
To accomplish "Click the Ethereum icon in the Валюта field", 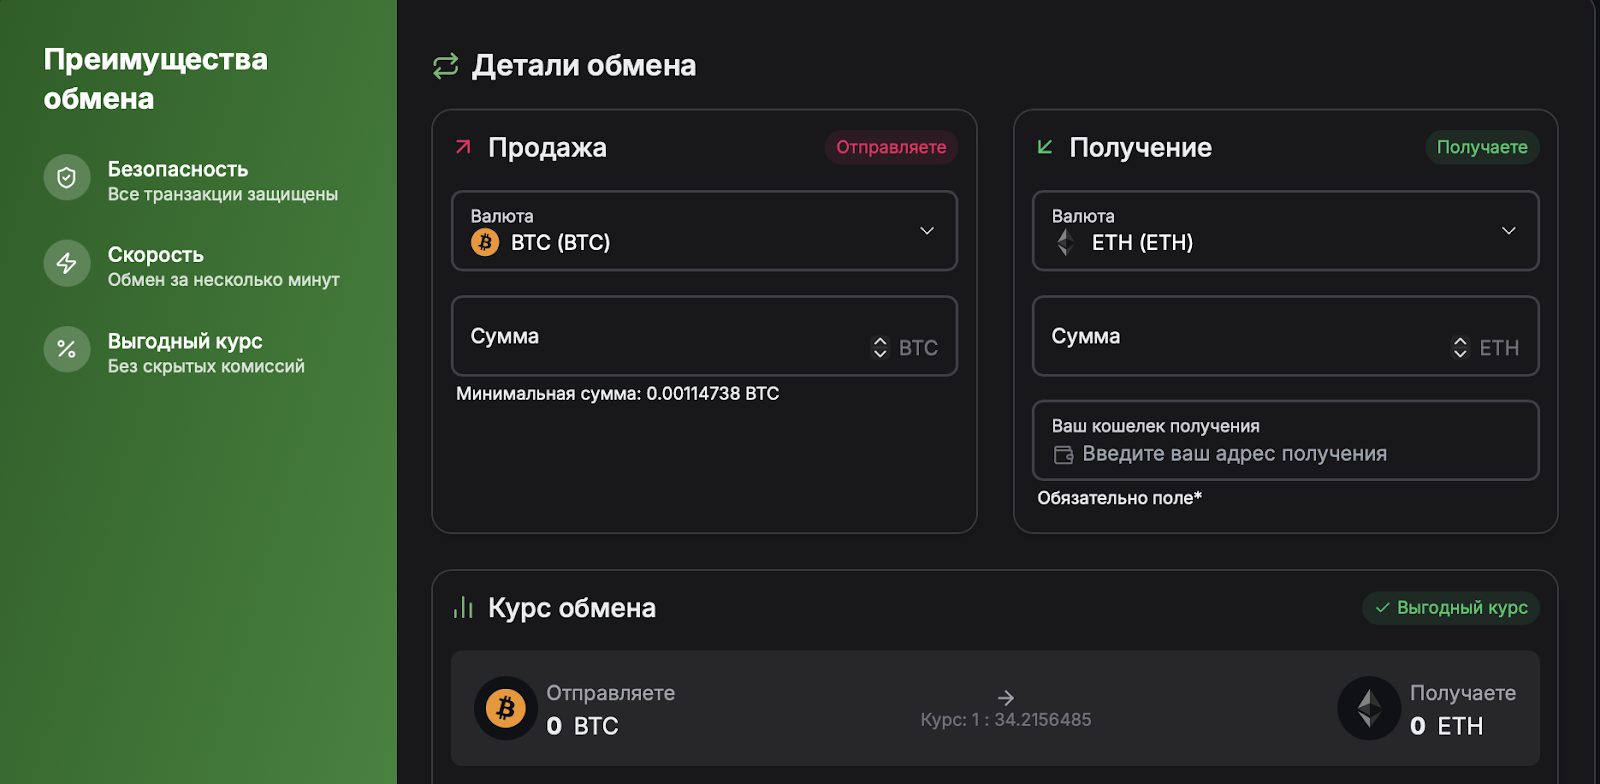I will tap(1066, 242).
